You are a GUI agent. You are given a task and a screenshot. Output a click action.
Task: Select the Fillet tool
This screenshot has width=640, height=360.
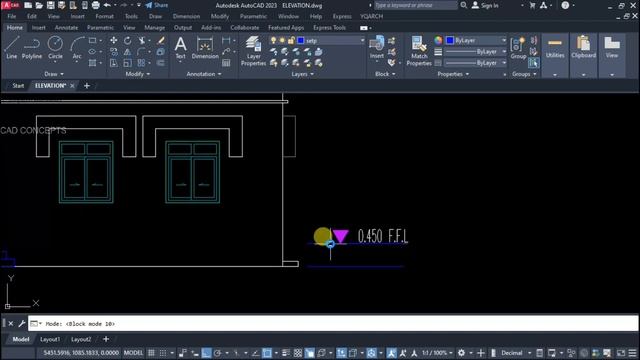coord(142,52)
